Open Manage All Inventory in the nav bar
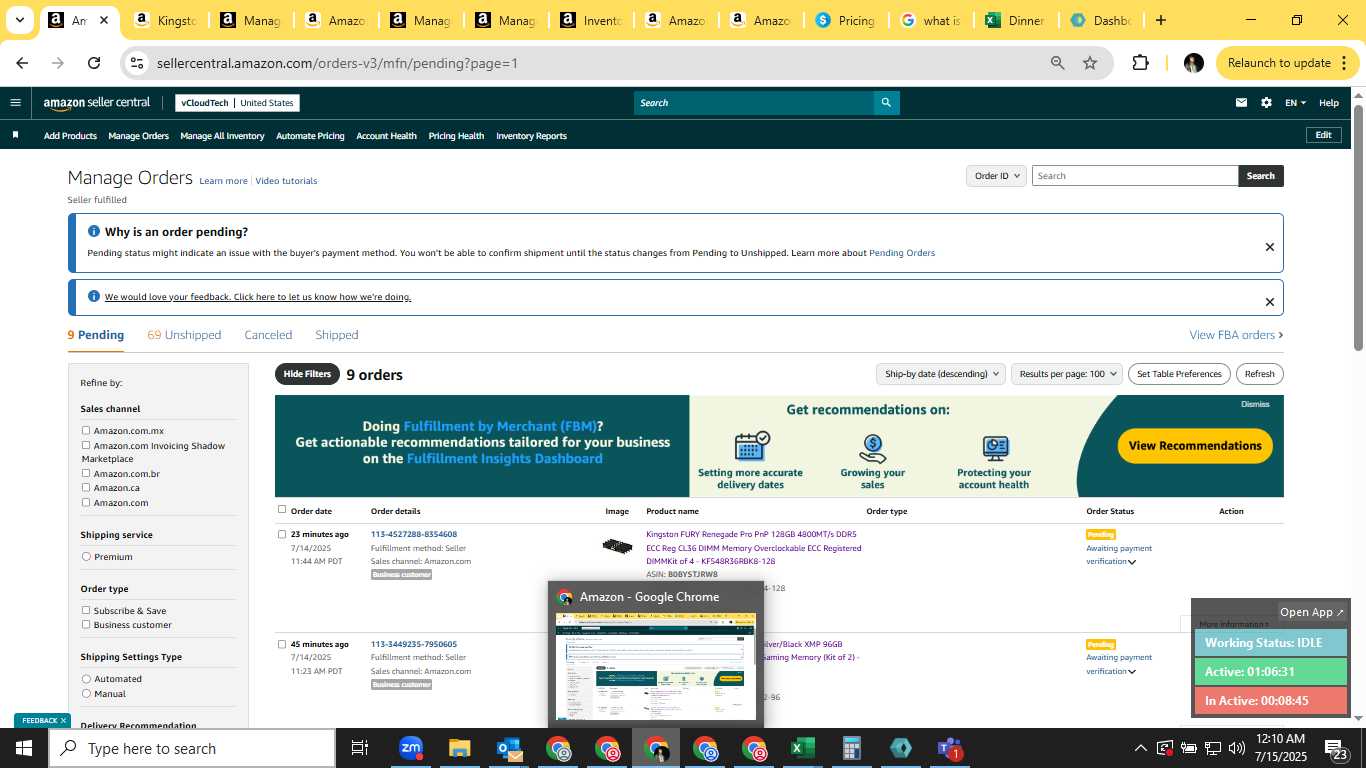Image resolution: width=1366 pixels, height=768 pixels. click(222, 136)
